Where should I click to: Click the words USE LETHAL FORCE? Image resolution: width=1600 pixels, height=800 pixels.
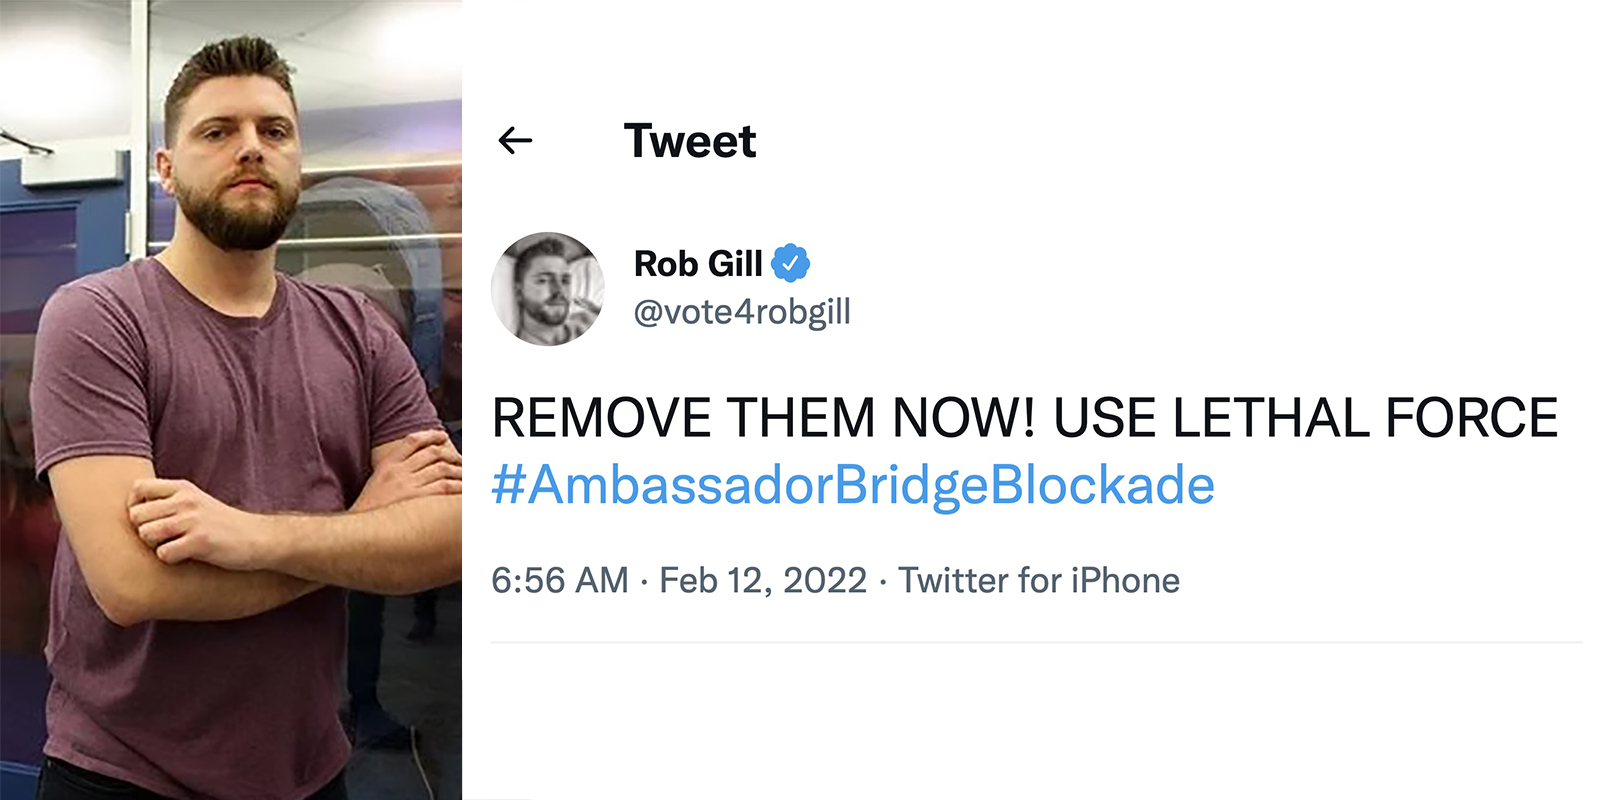pos(1305,417)
